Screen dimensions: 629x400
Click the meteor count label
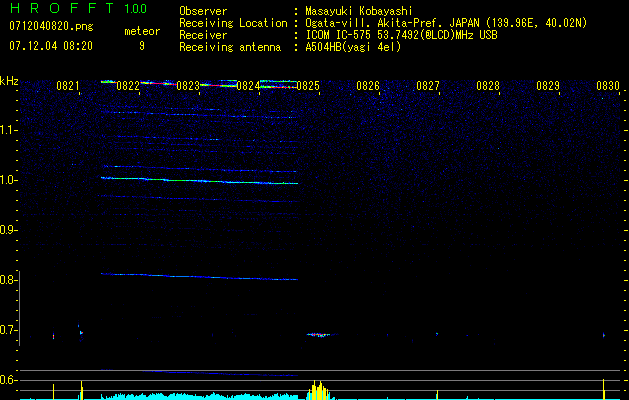click(x=142, y=31)
